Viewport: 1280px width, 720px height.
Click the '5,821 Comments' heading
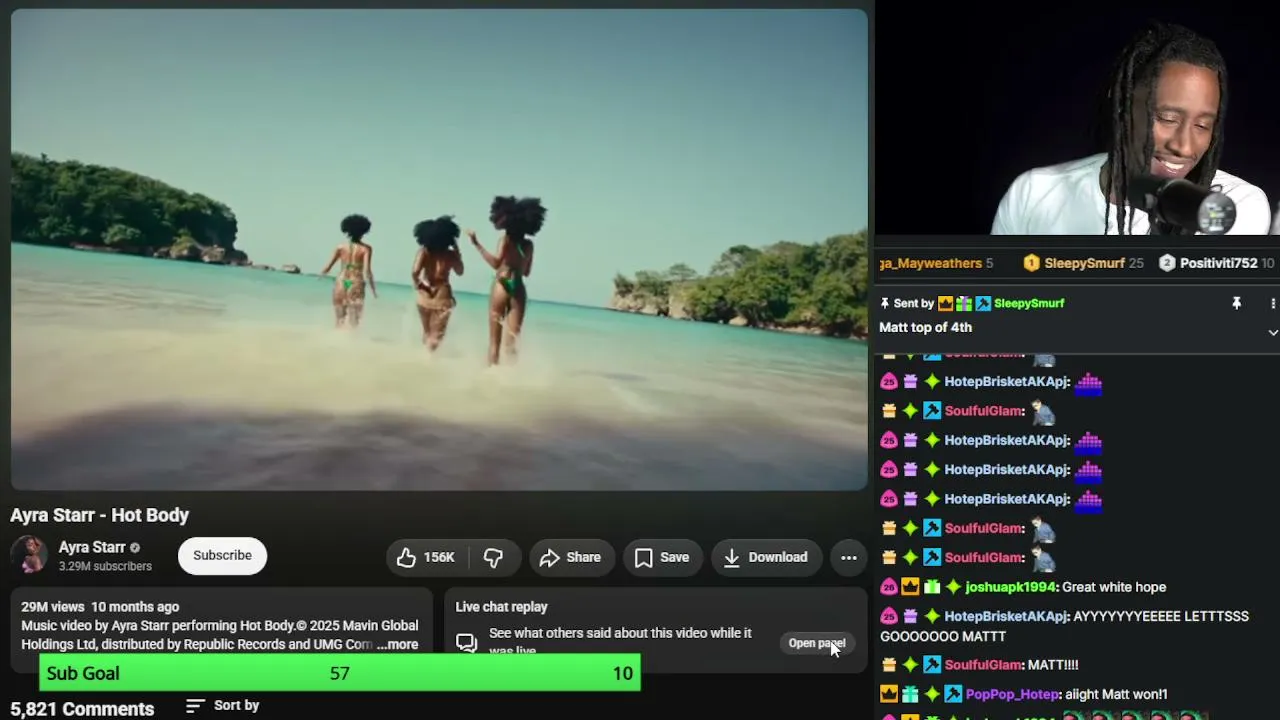(82, 709)
